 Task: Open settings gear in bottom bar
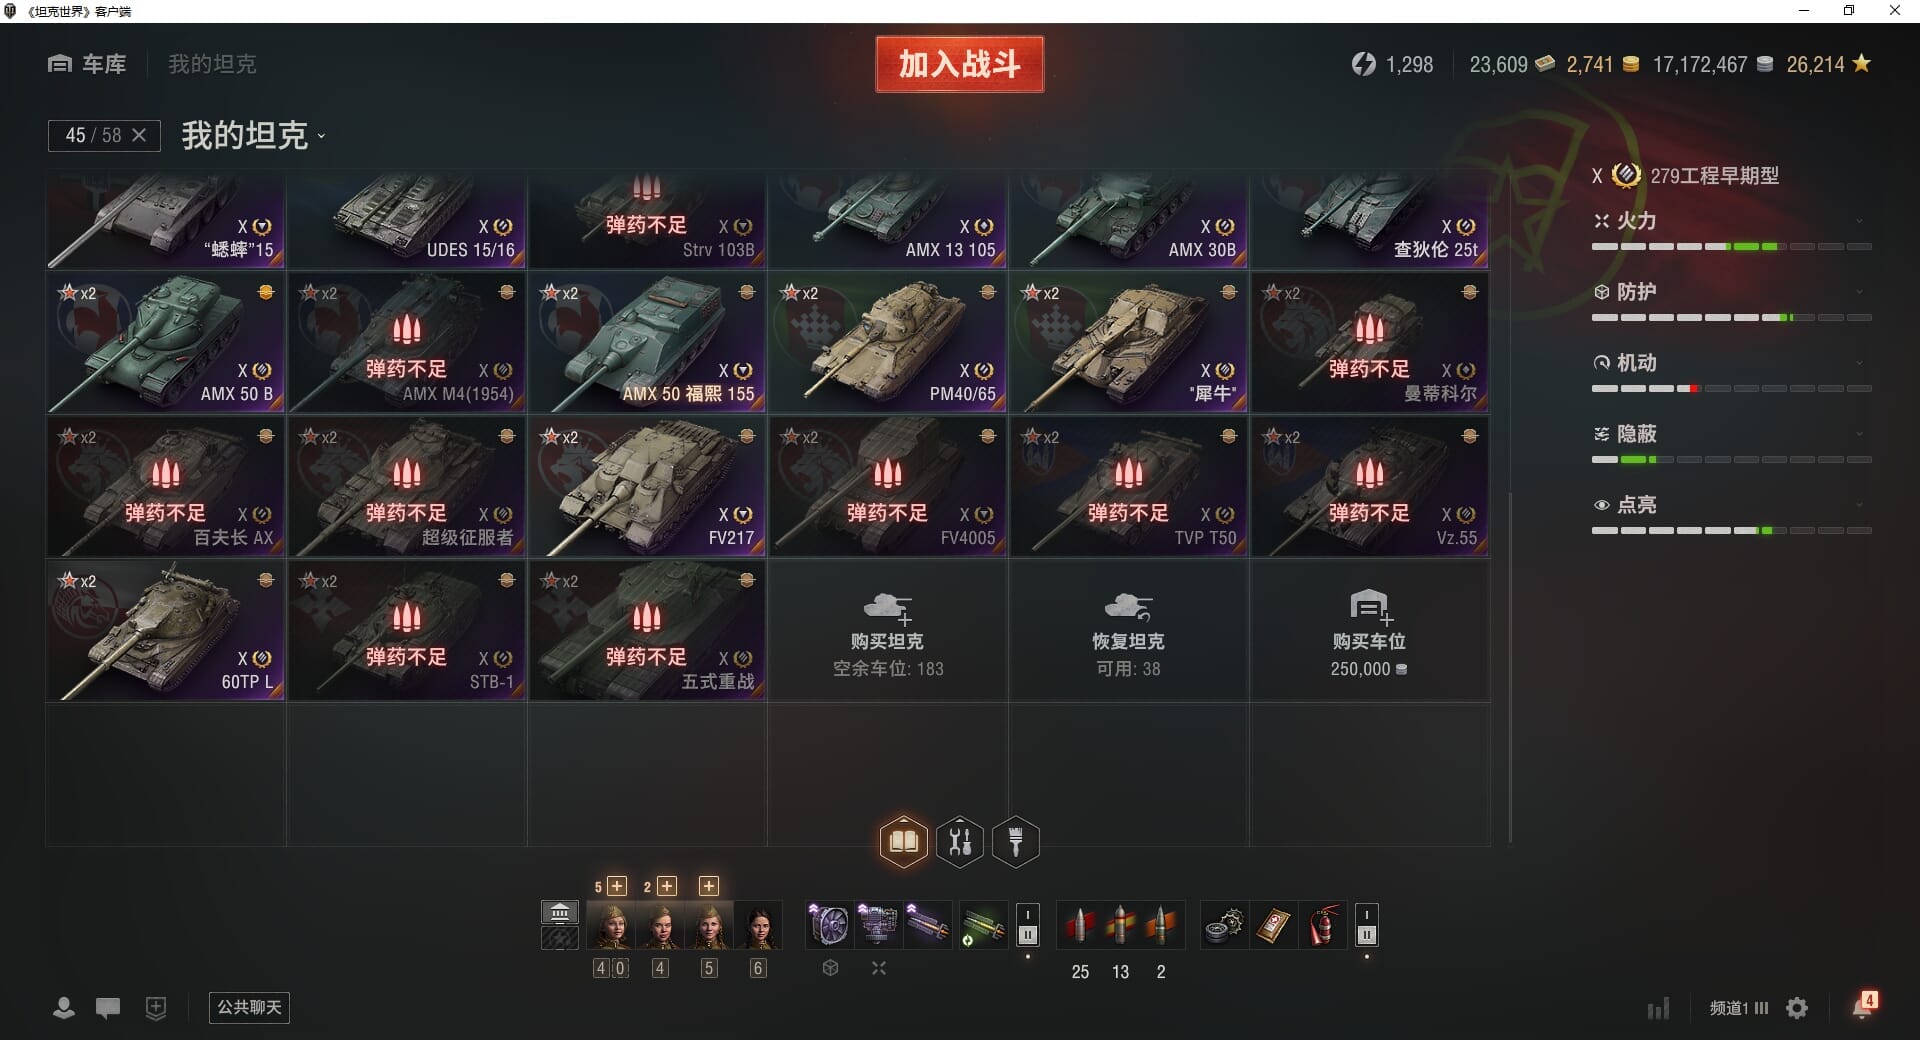[1797, 1008]
